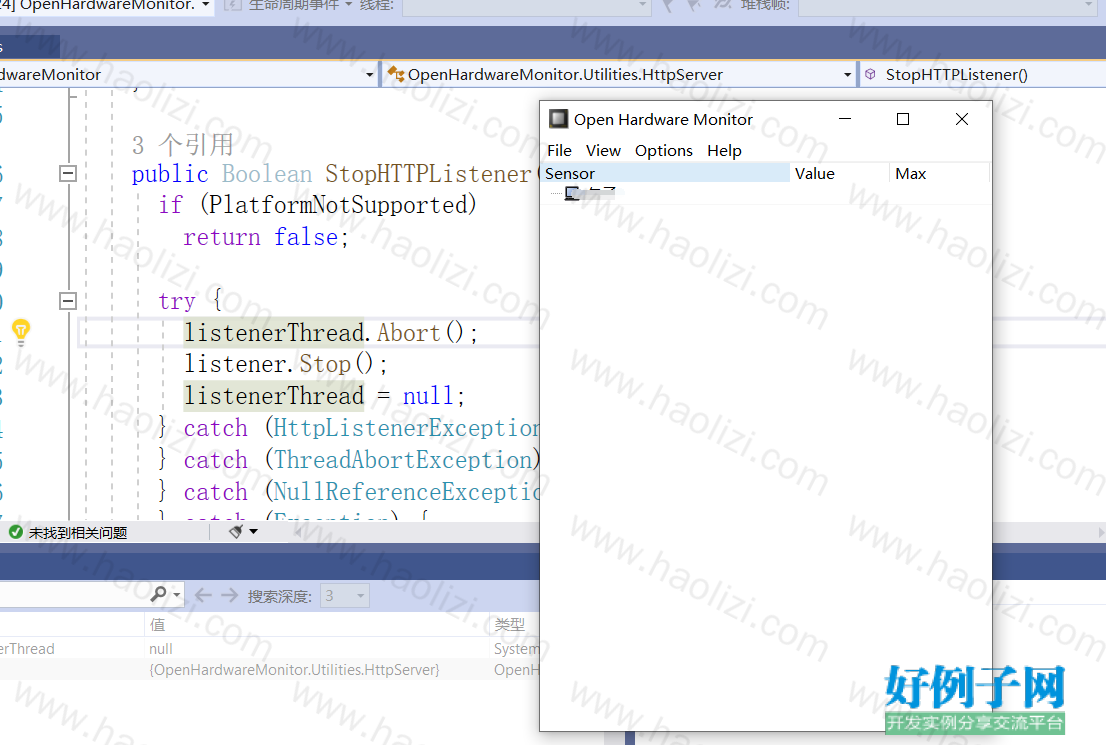The width and height of the screenshot is (1106, 745).
Task: Click the horizontal scrollbar left arrow in editor
Action: coord(298,532)
